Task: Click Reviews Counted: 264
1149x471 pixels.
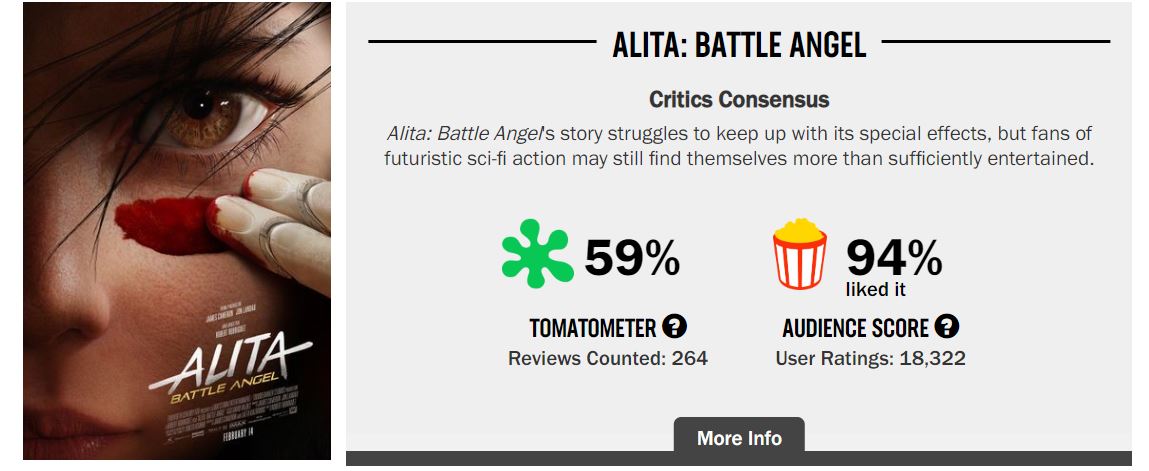Action: click(x=607, y=358)
